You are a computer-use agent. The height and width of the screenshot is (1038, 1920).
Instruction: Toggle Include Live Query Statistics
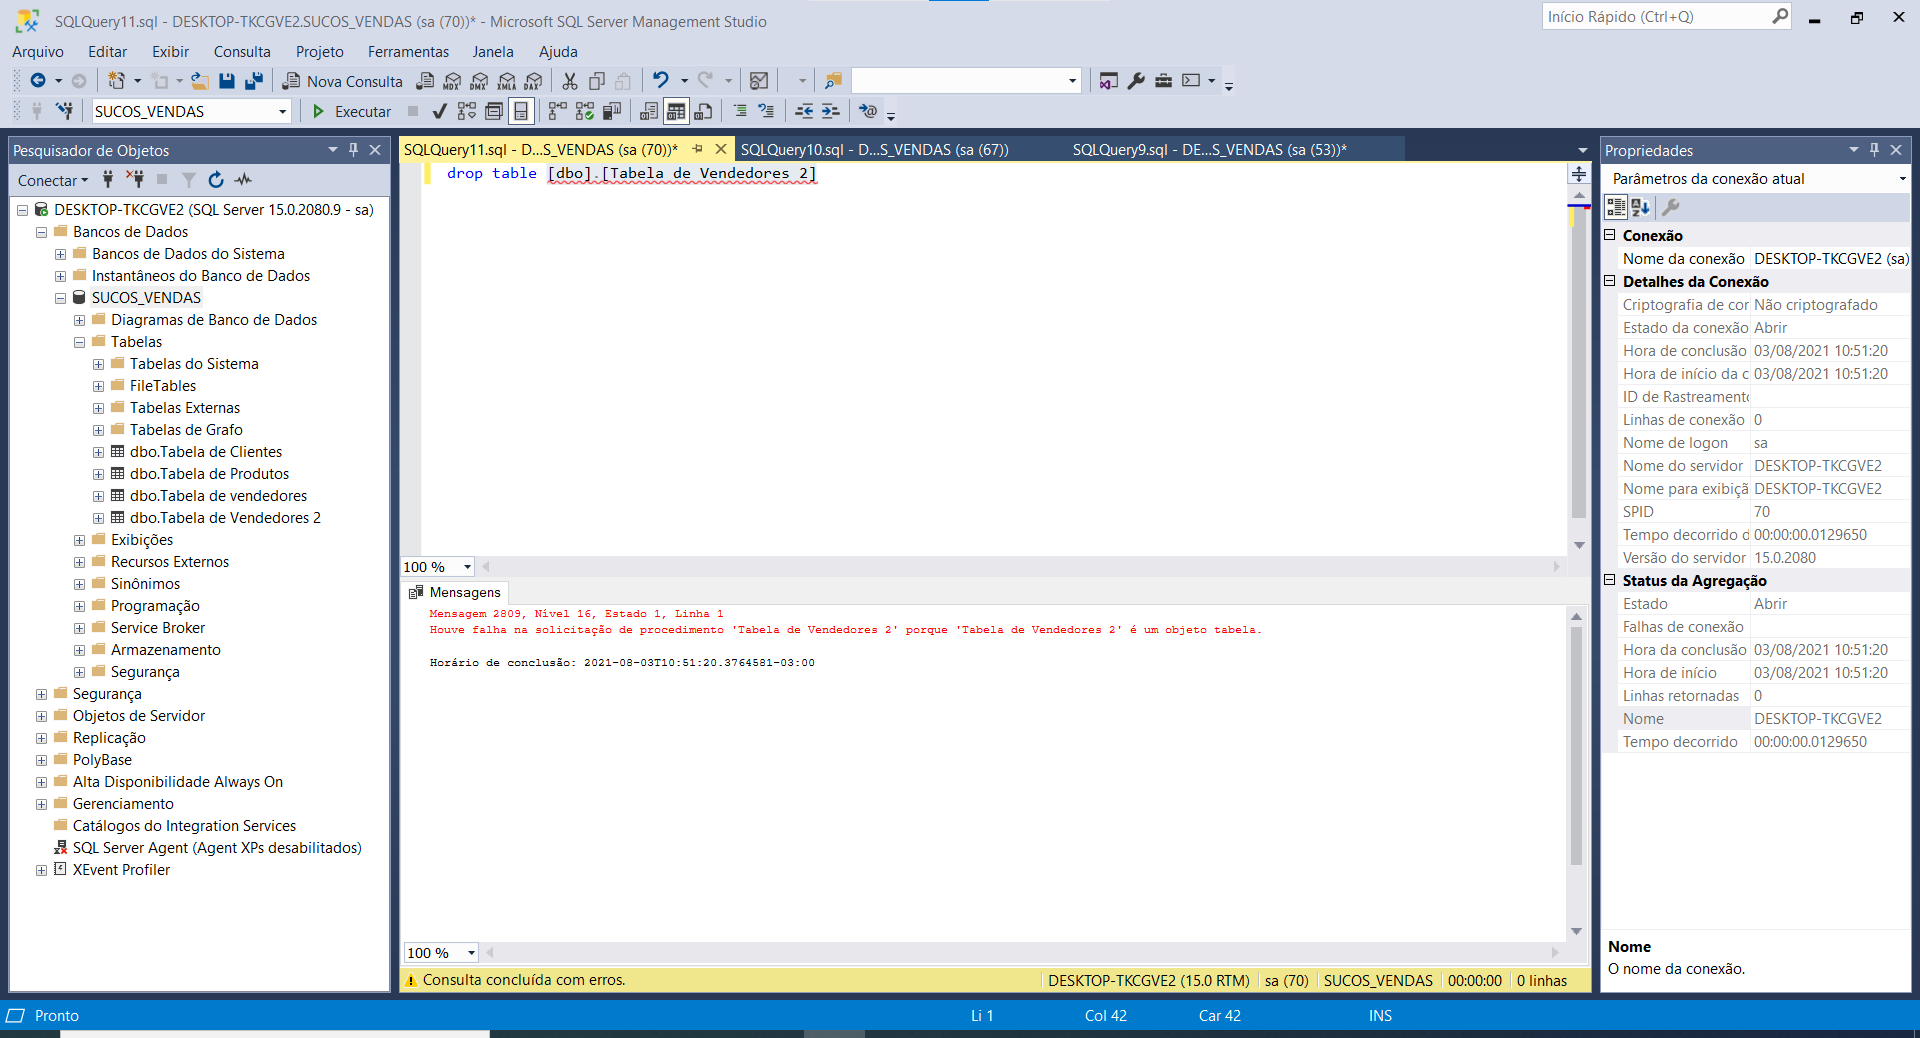tap(585, 111)
